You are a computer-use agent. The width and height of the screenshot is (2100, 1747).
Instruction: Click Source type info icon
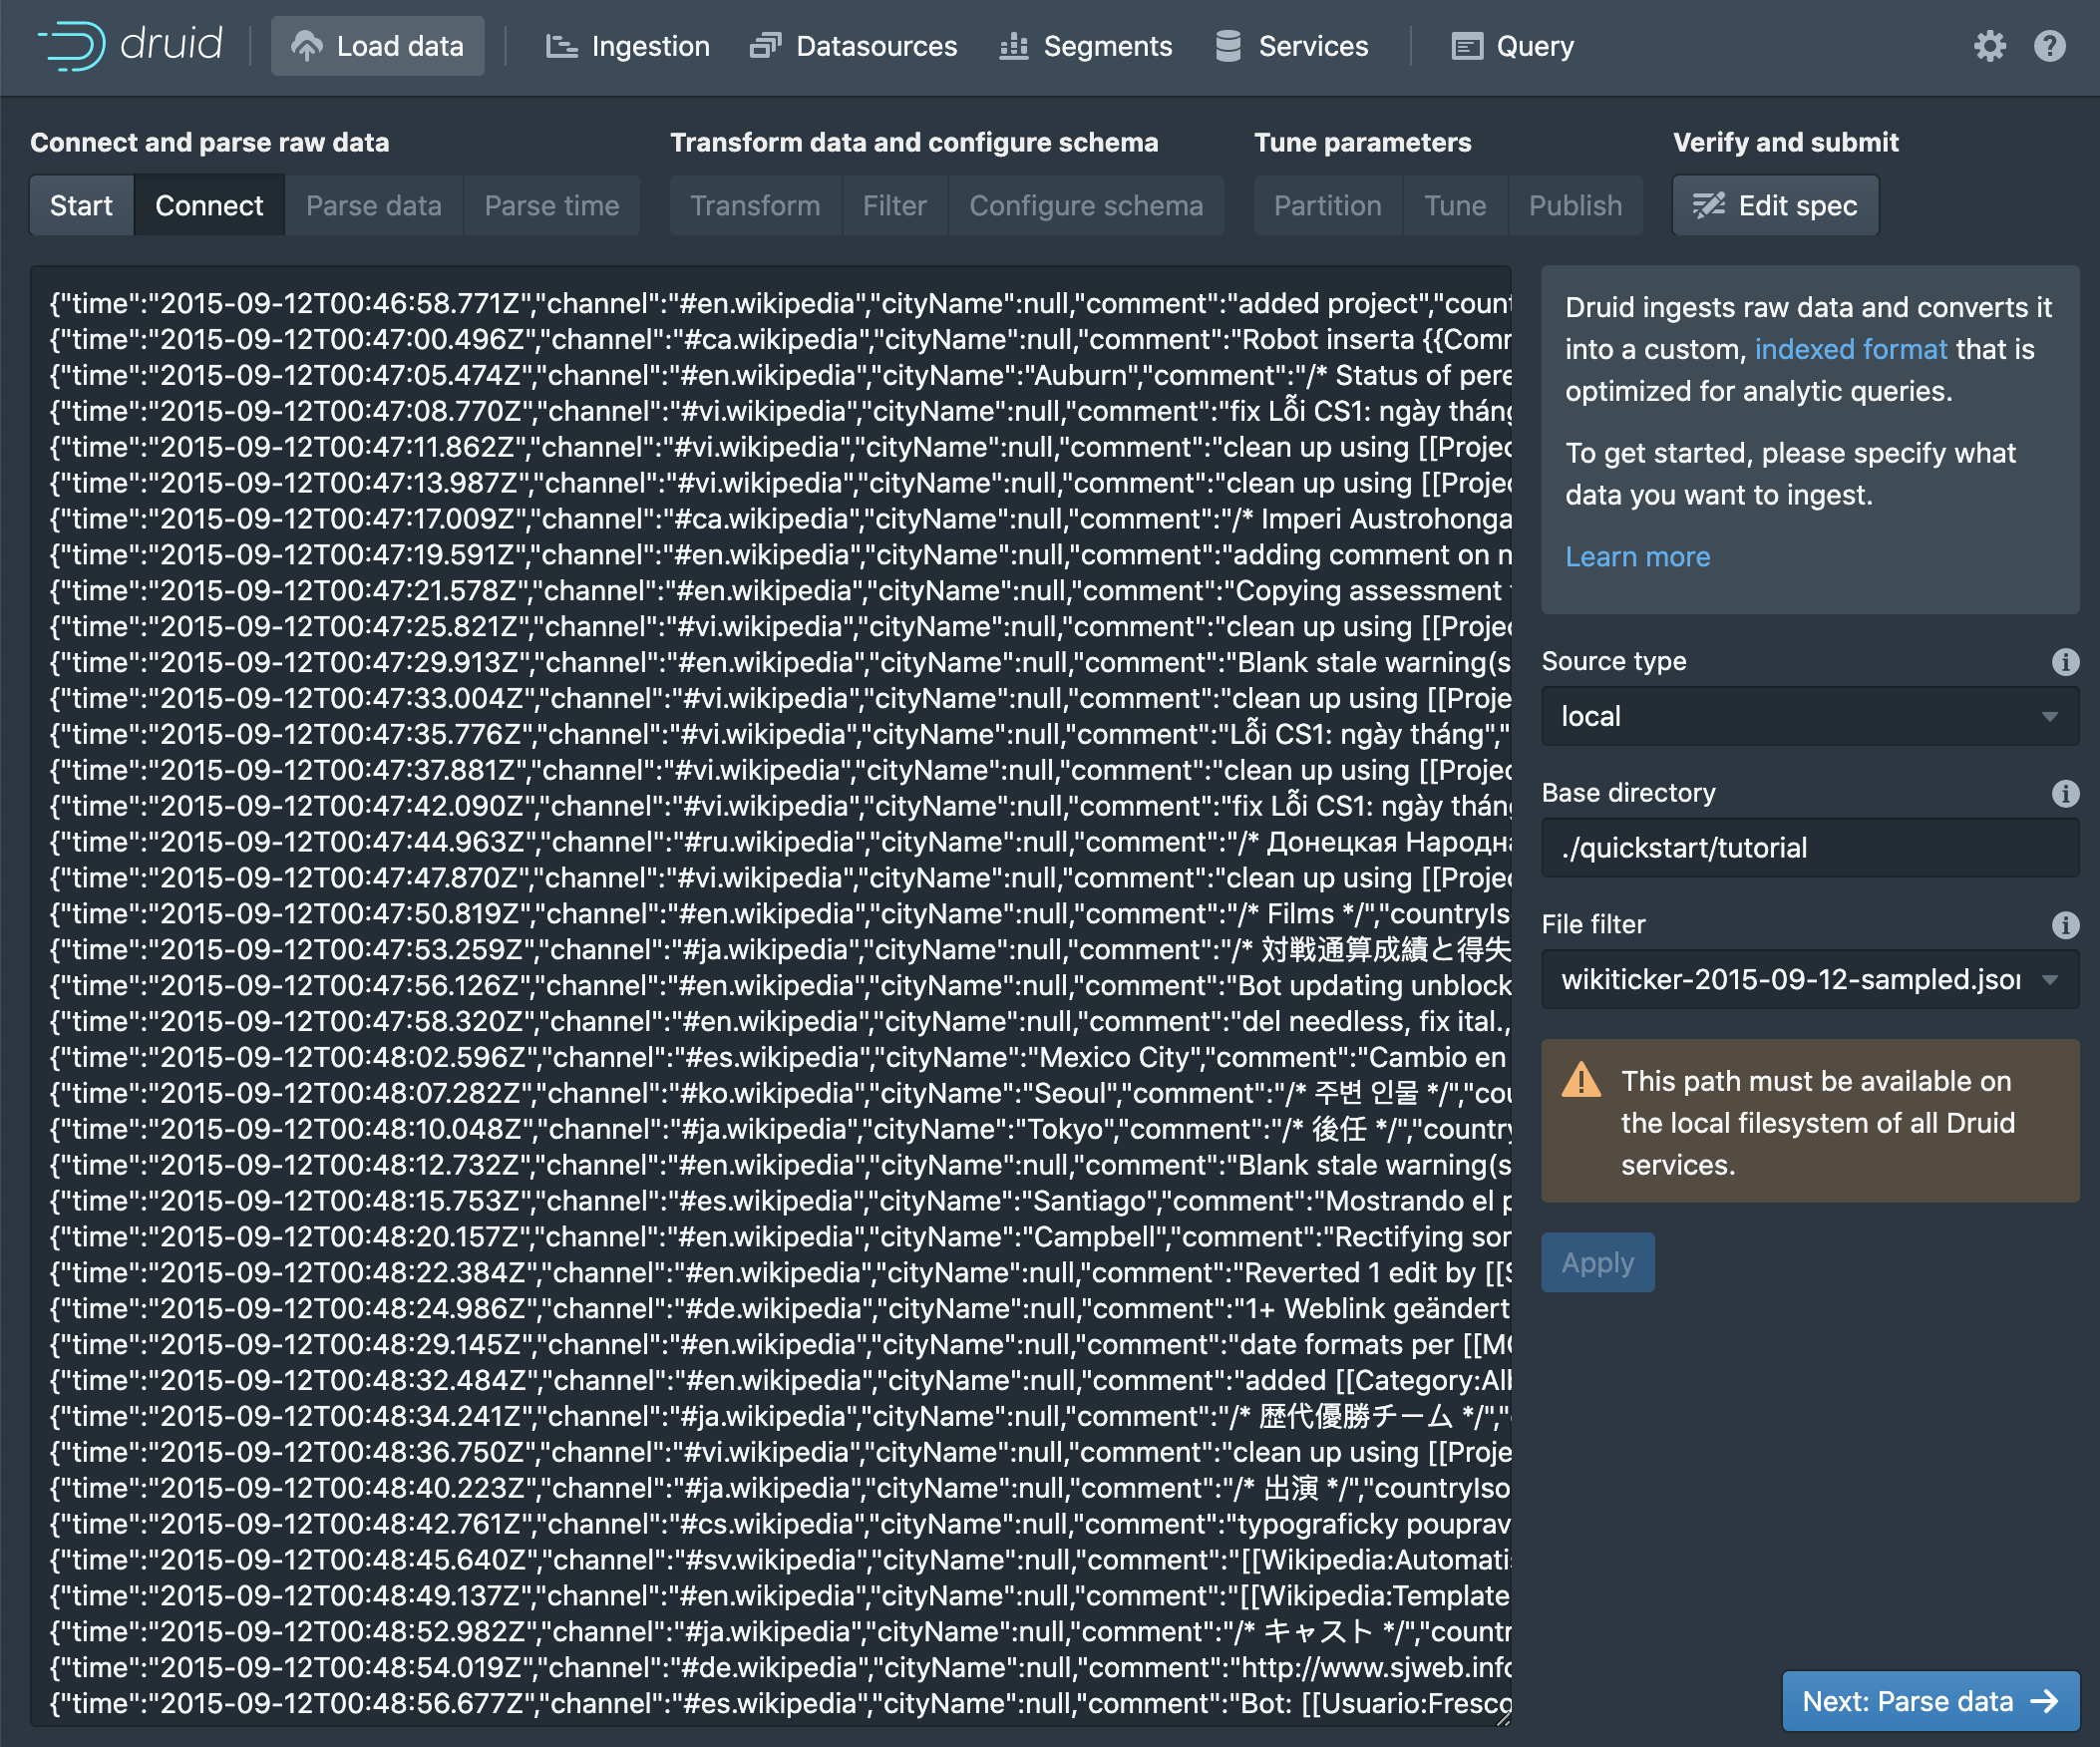(x=2065, y=662)
